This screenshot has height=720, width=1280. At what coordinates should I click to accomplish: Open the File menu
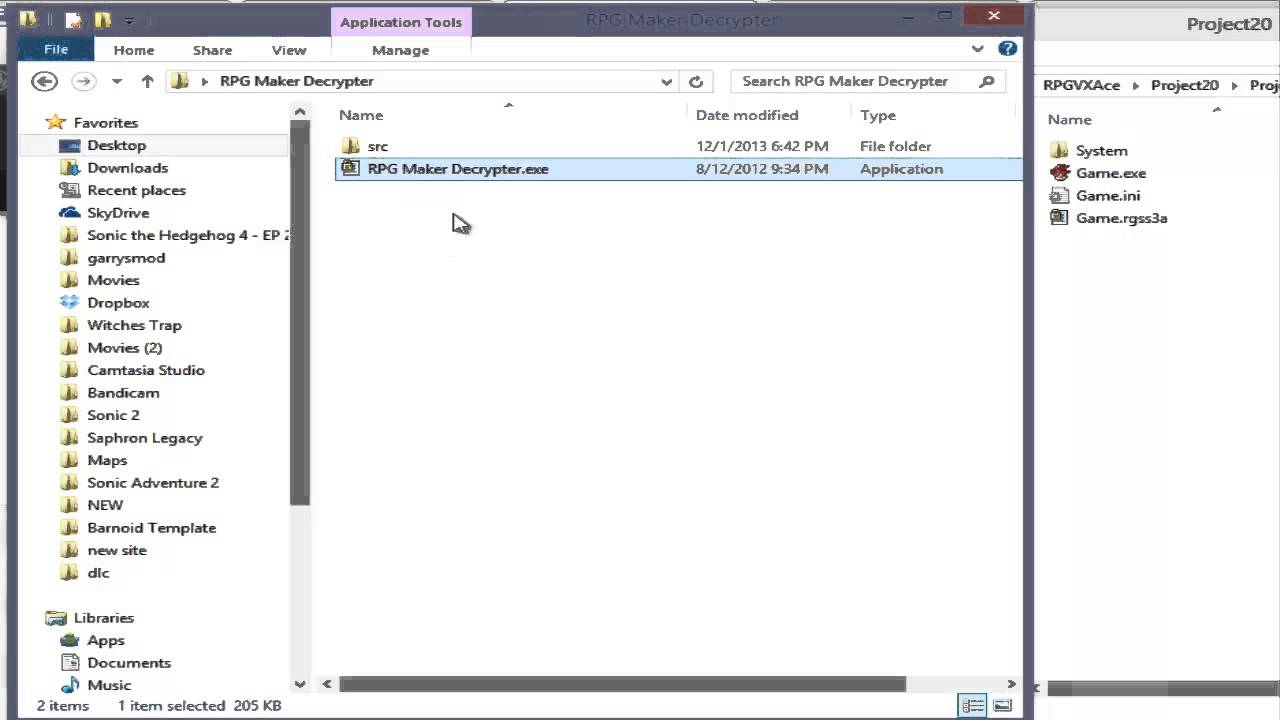click(56, 49)
